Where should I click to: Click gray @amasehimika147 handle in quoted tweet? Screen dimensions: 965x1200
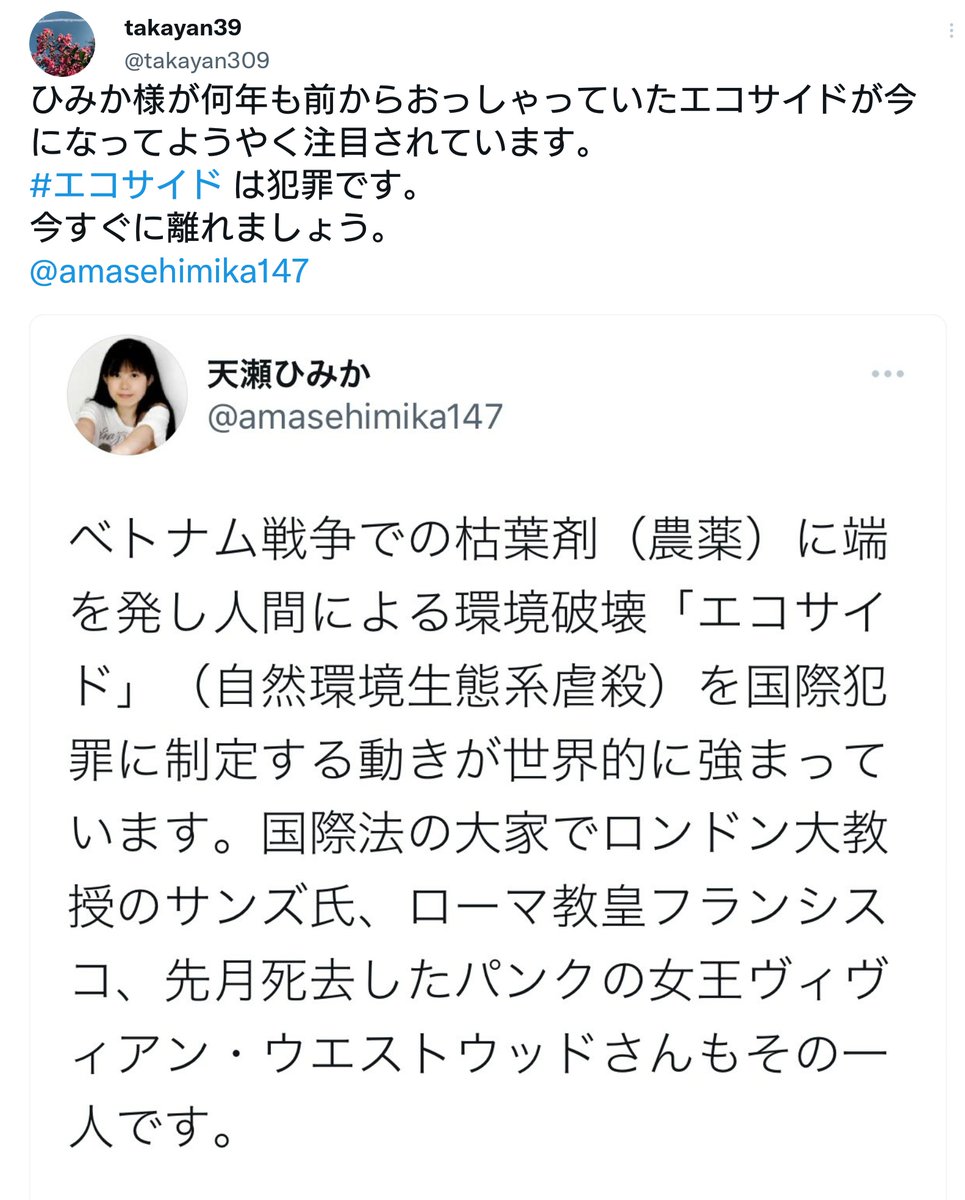(354, 417)
